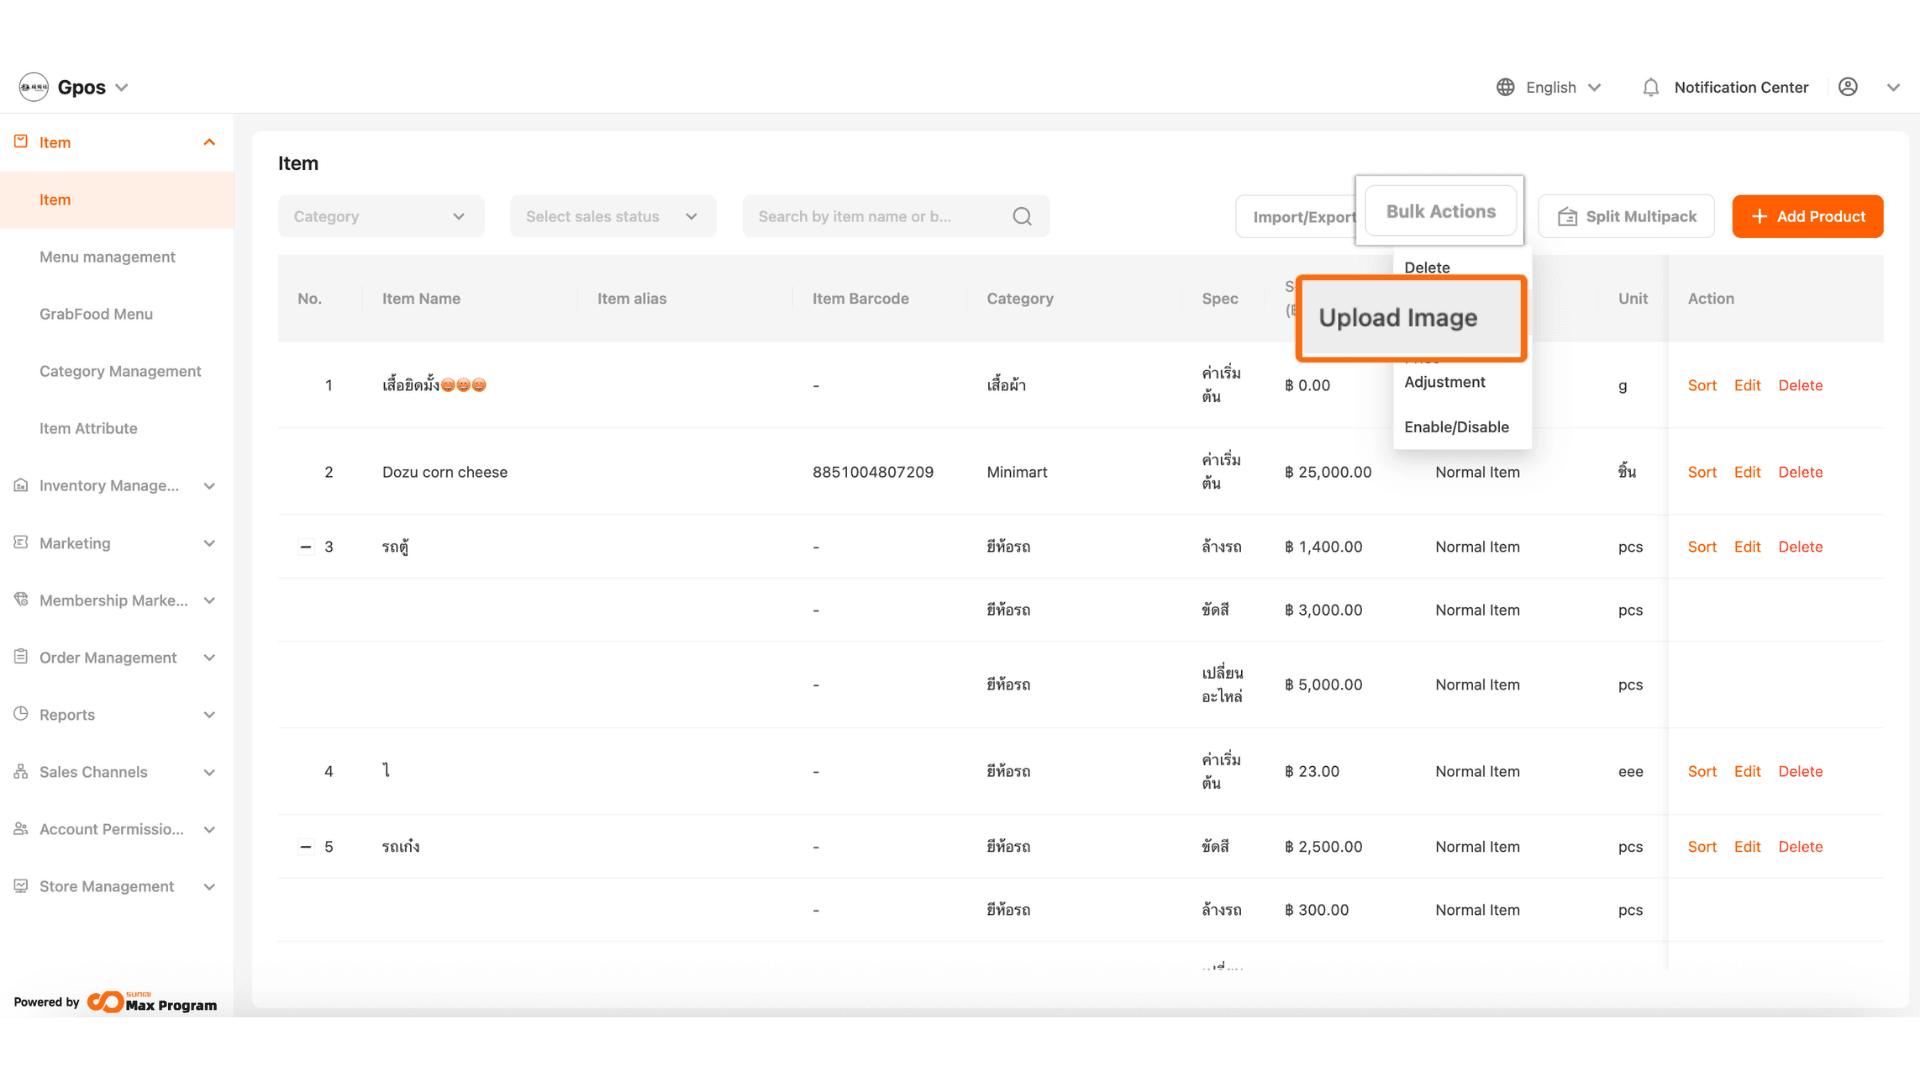Click the item search input field
The height and width of the screenshot is (1080, 1920).
(870, 217)
